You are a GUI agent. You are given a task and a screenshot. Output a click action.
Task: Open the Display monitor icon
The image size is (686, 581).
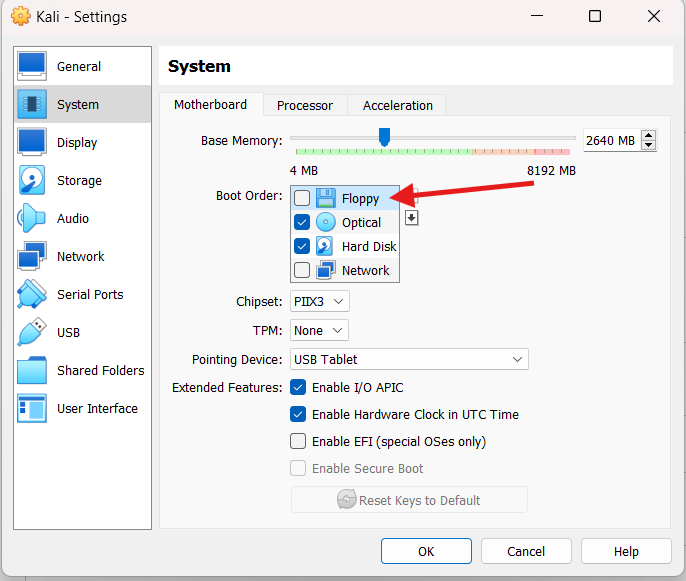[32, 142]
